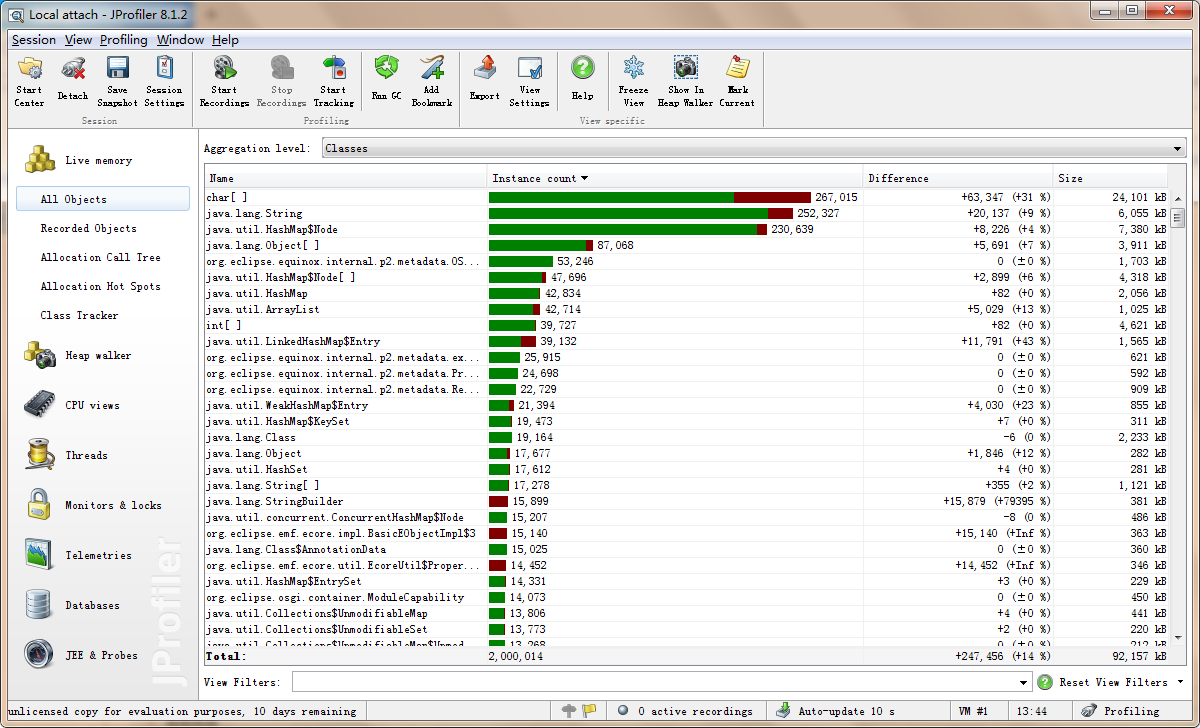Click the pin icon in status bar
Screen dimensions: 1200x728
tap(569, 711)
